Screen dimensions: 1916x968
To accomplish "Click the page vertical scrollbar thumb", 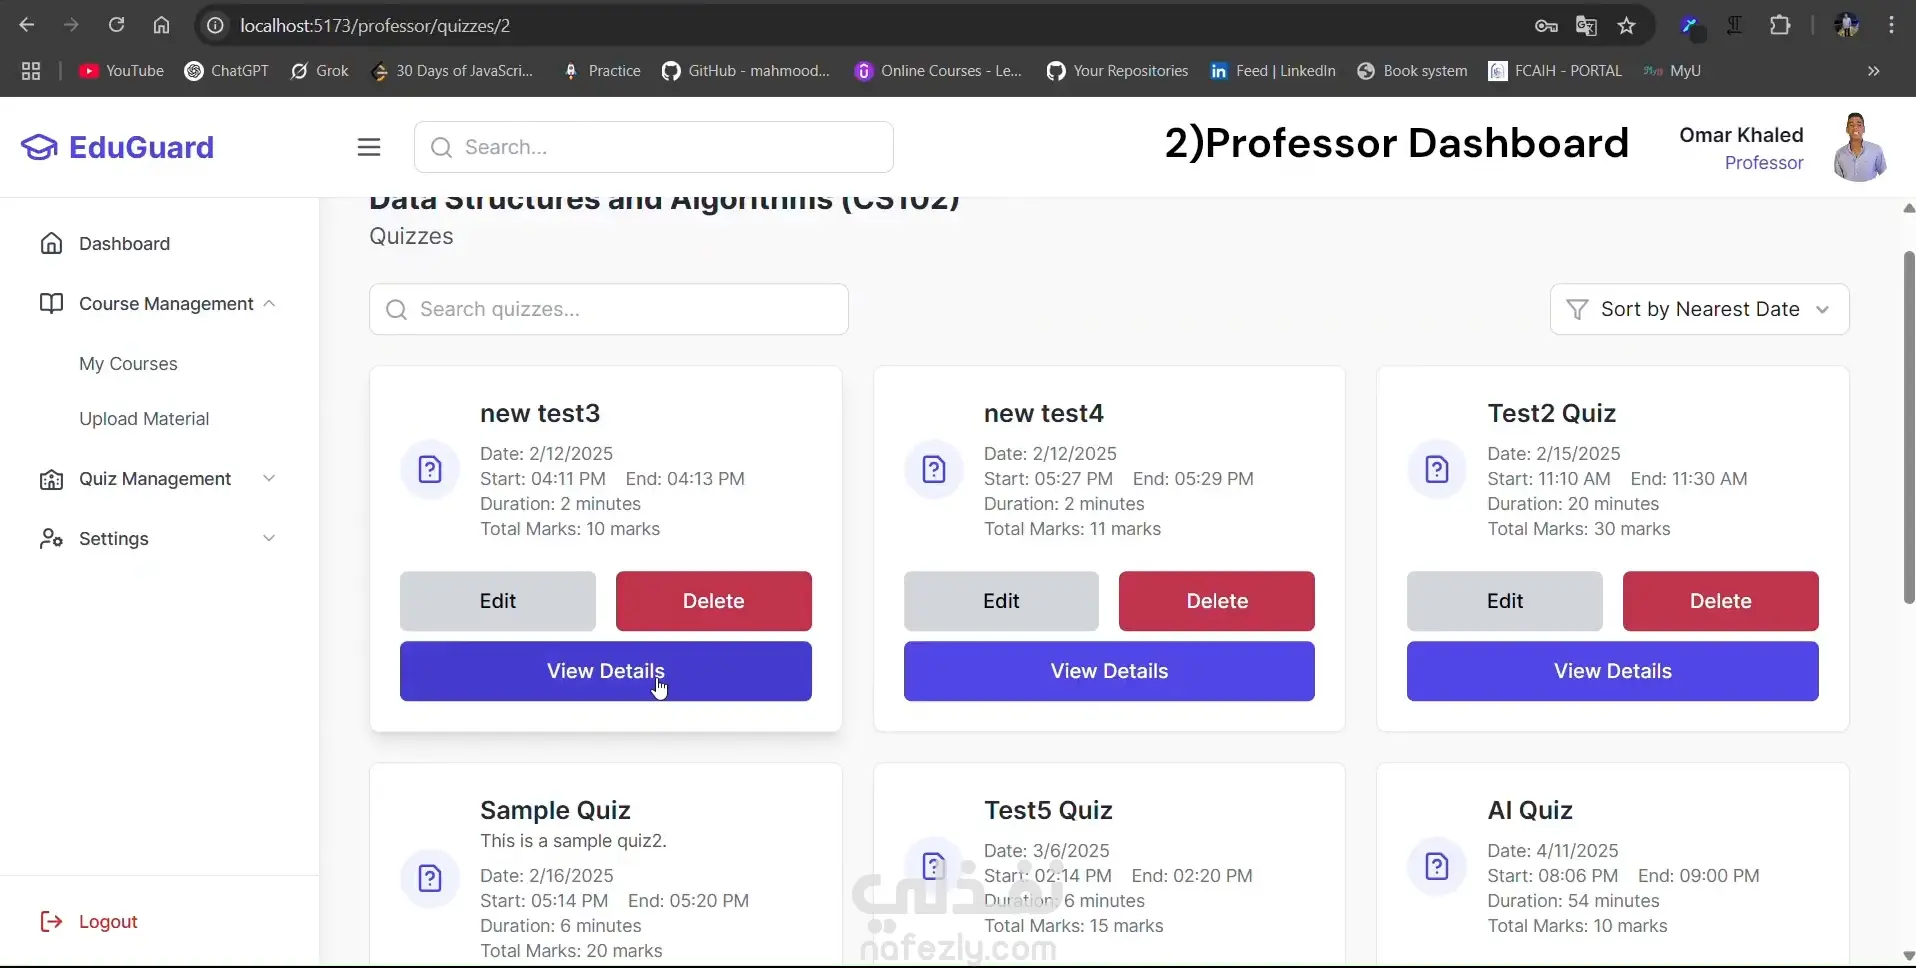I will (x=1909, y=427).
